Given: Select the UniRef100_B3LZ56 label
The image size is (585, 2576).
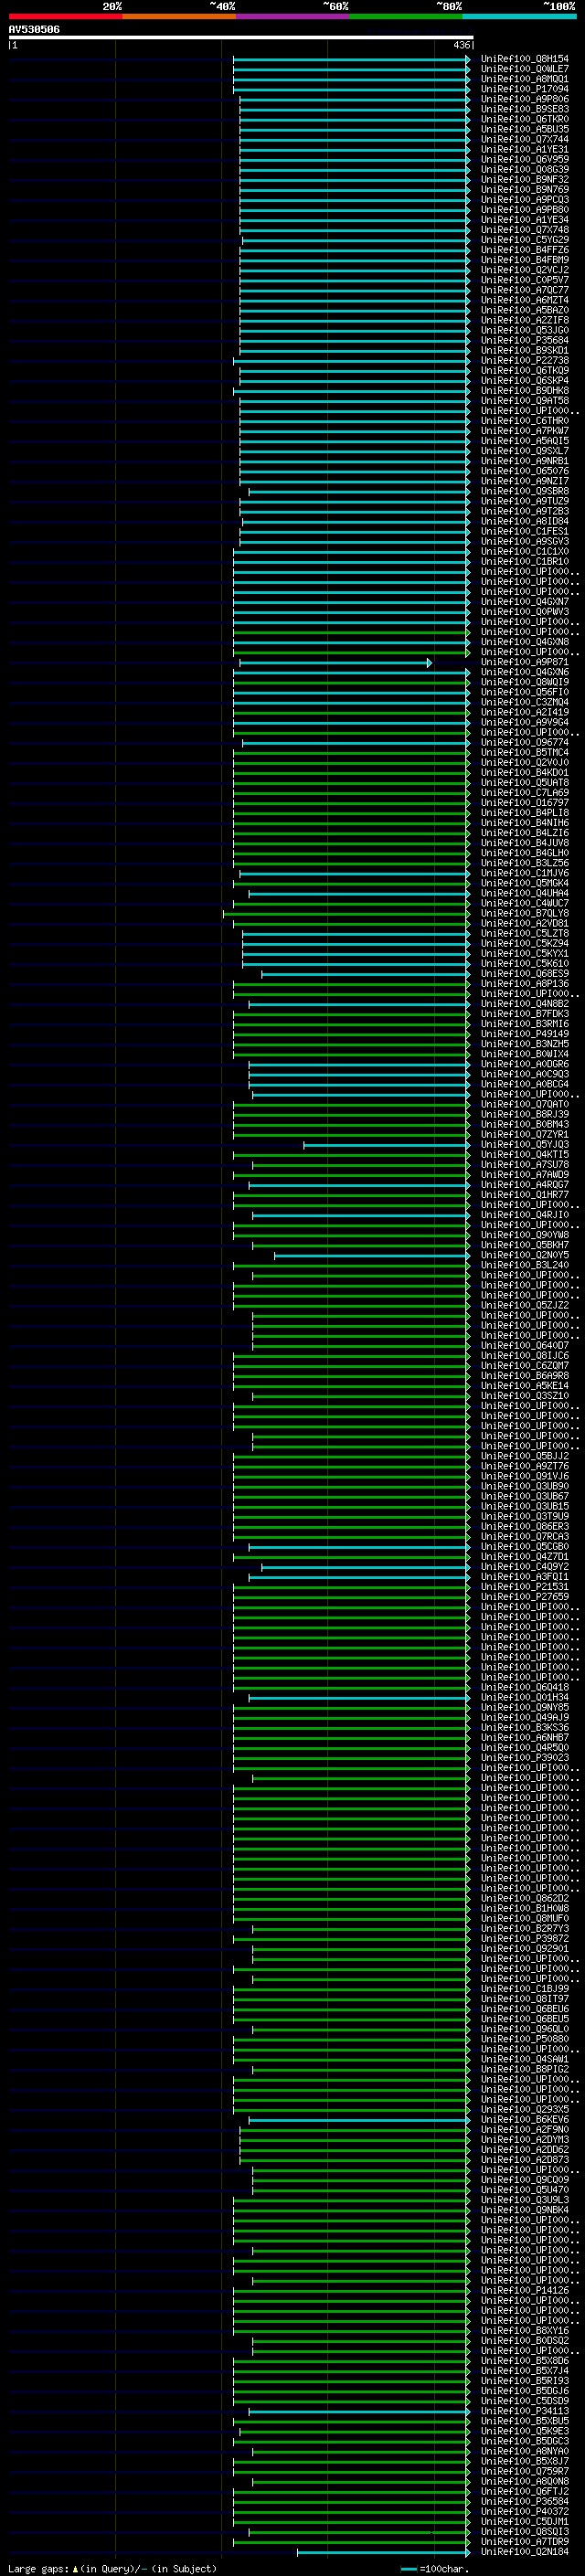Looking at the screenshot, I should 525,863.
